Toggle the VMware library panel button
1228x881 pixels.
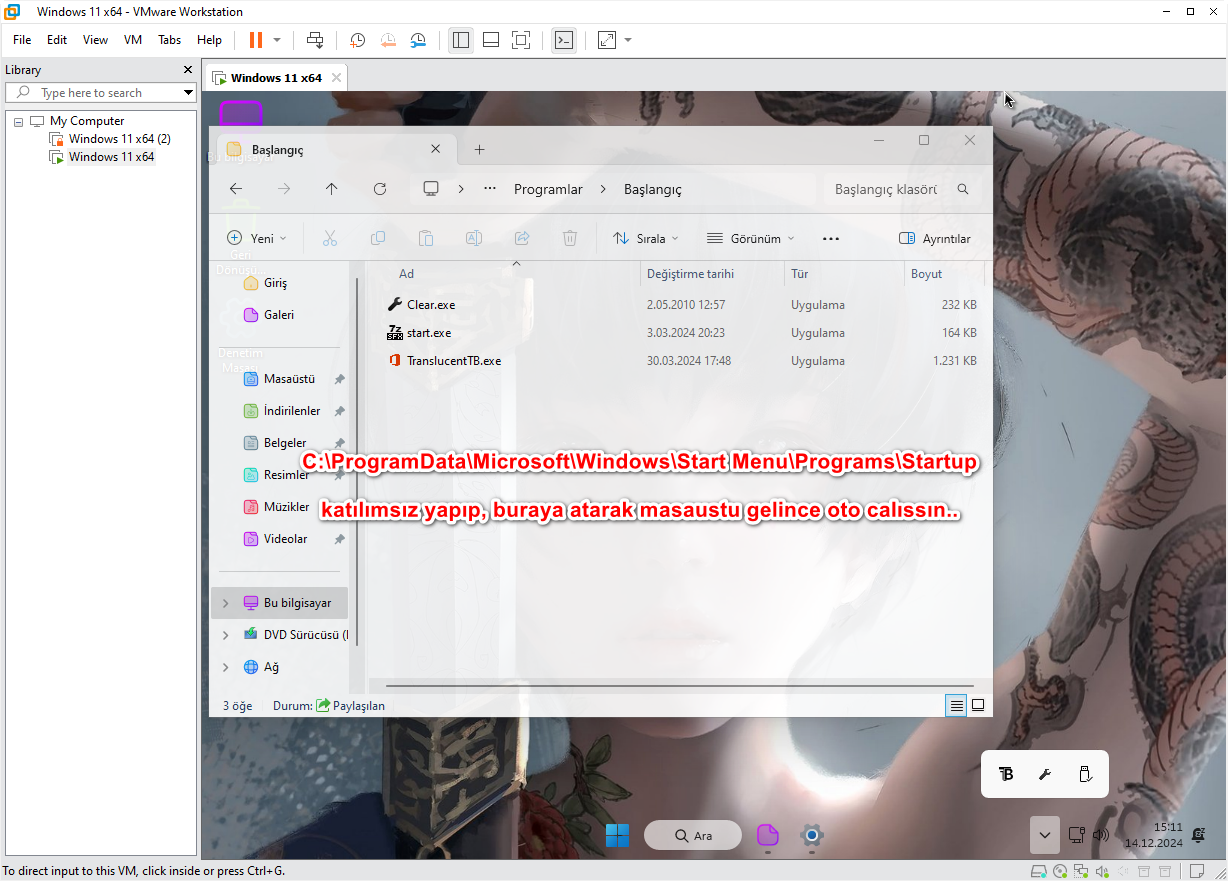pyautogui.click(x=461, y=40)
